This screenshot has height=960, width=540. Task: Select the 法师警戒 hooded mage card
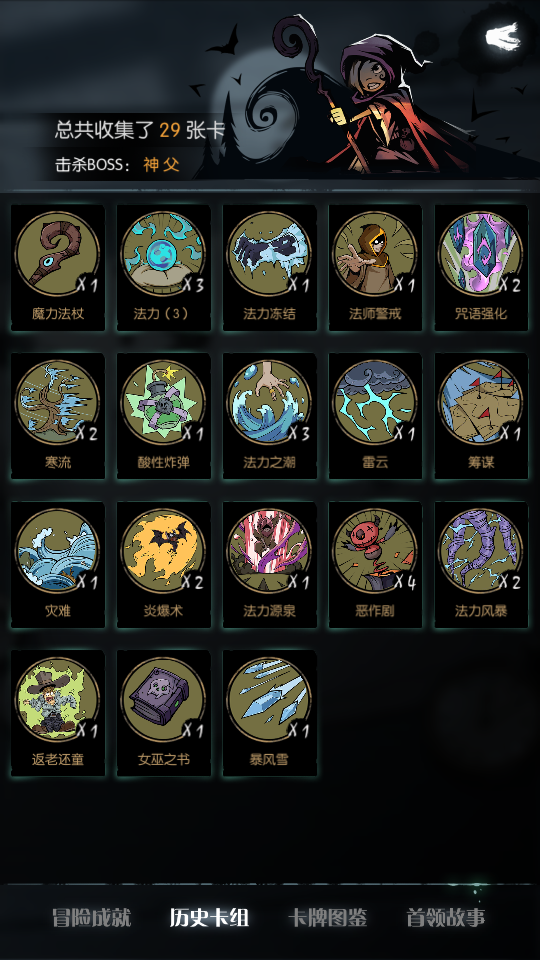(375, 268)
